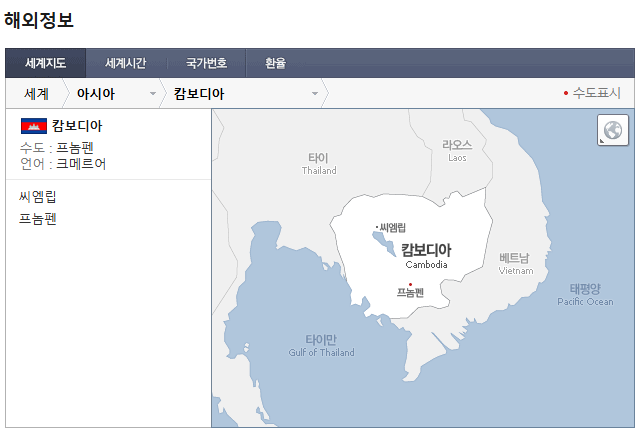
Task: Switch to the 세계시간 tab
Action: point(126,63)
